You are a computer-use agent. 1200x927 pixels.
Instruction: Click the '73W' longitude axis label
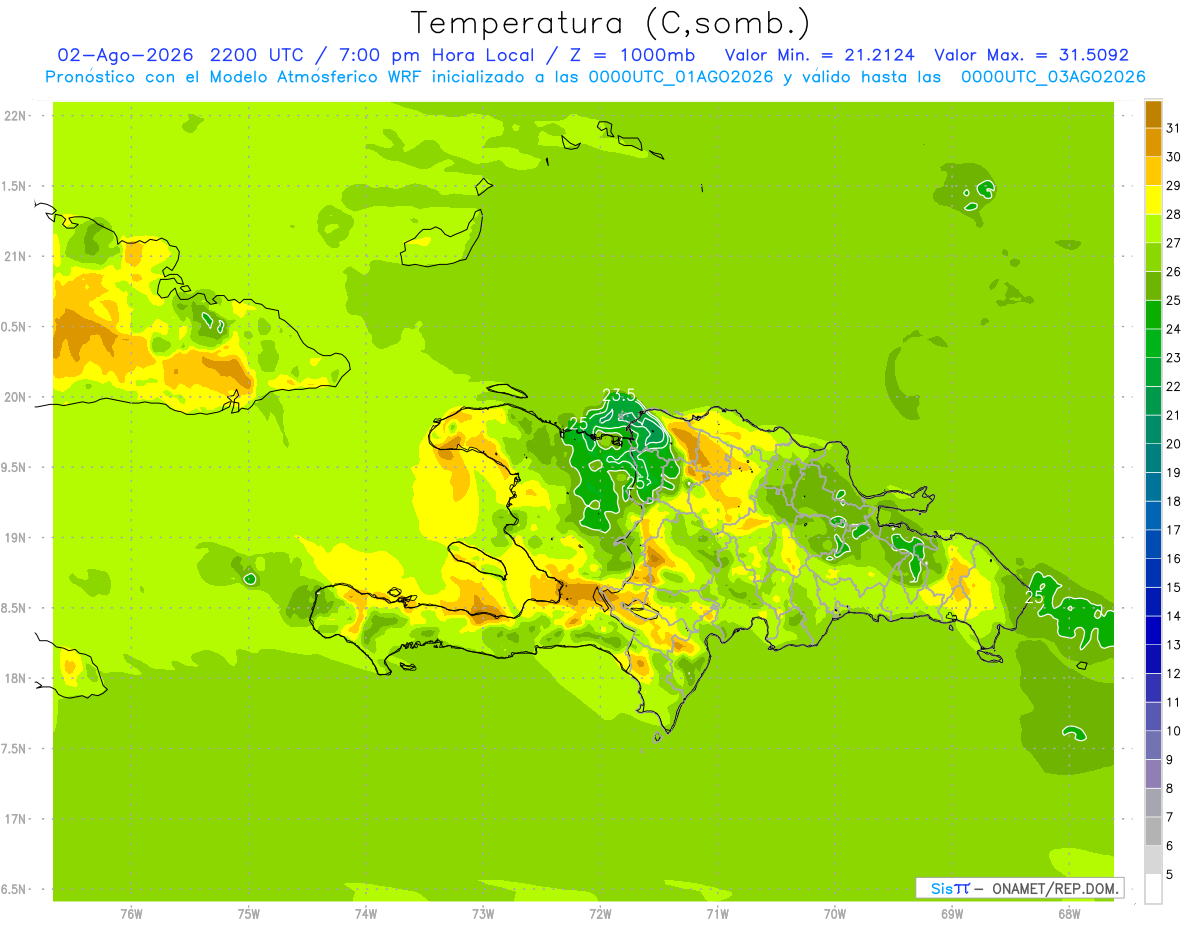coord(483,914)
